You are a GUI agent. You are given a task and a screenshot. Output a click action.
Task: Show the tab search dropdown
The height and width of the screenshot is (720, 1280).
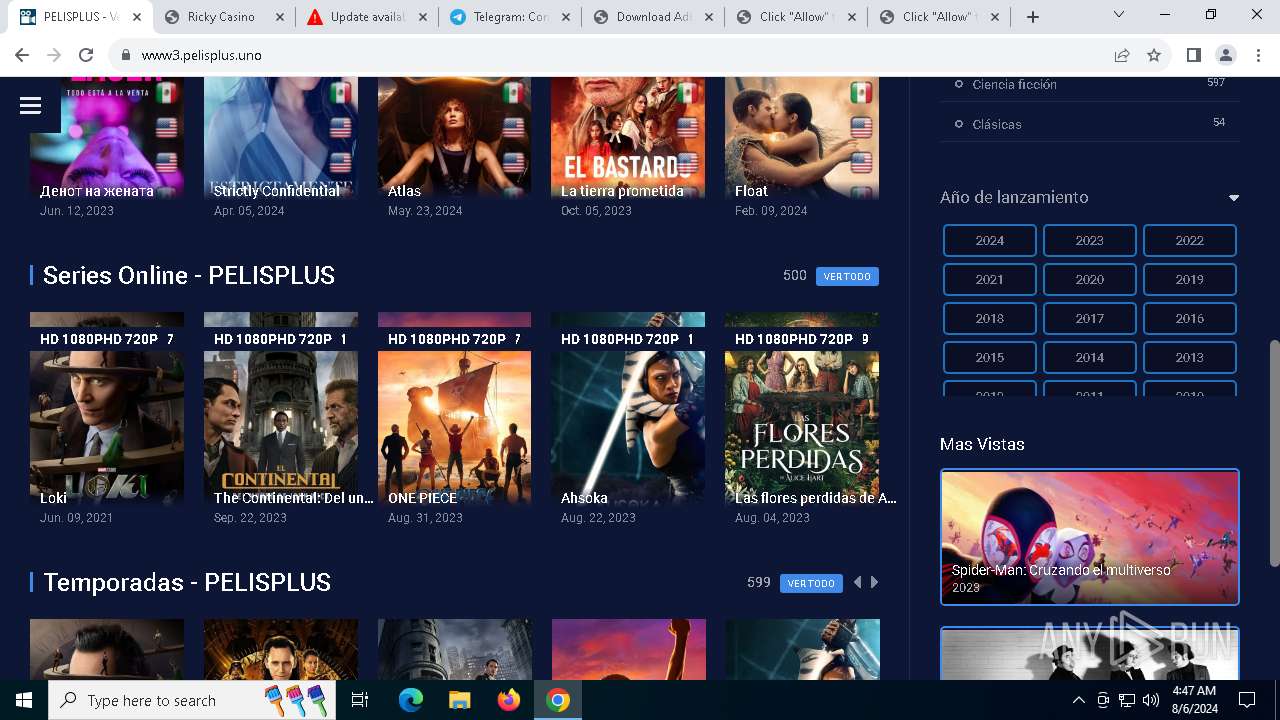coord(1119,14)
